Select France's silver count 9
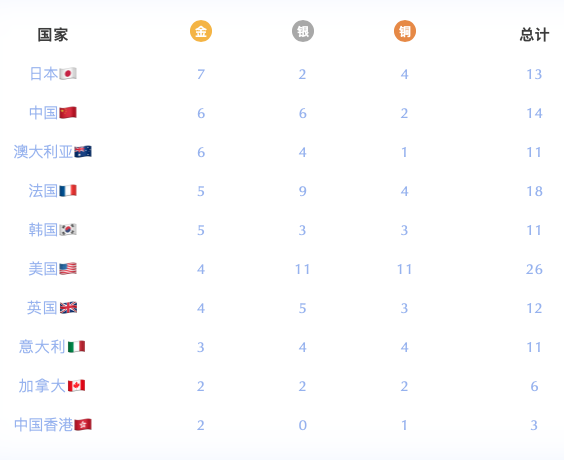This screenshot has width=564, height=460. click(303, 191)
